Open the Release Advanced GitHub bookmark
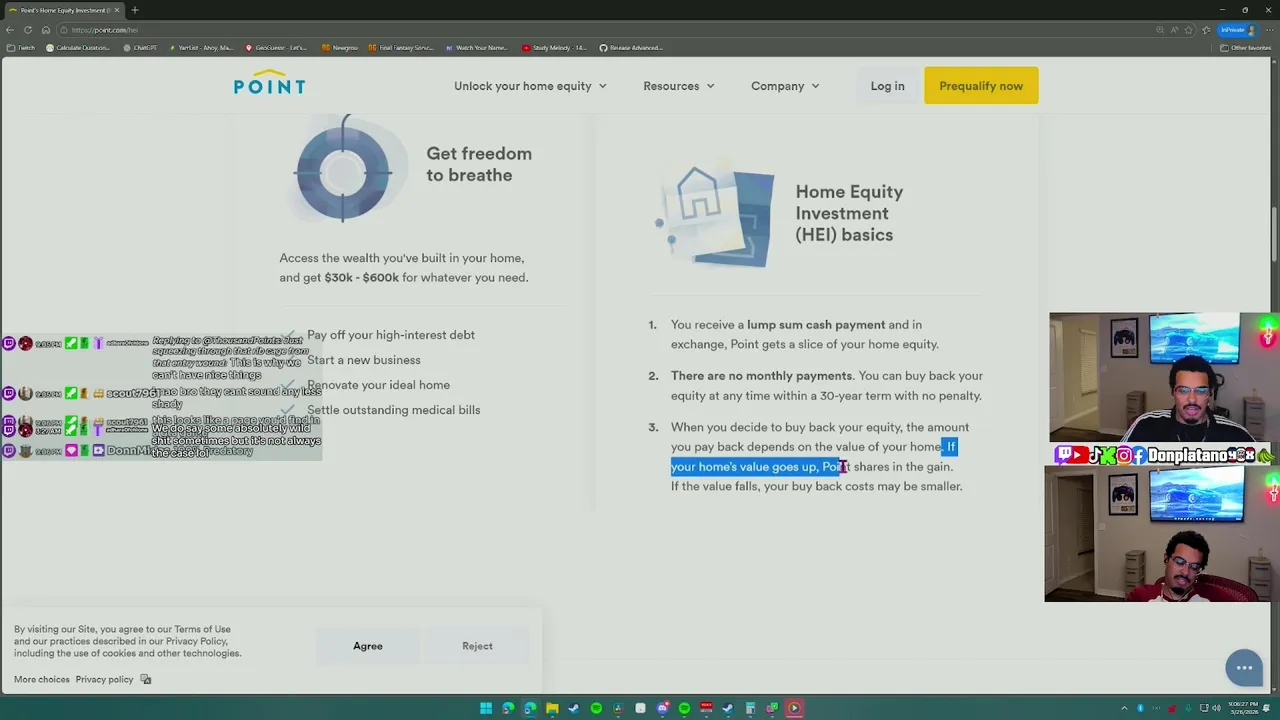 coord(631,48)
